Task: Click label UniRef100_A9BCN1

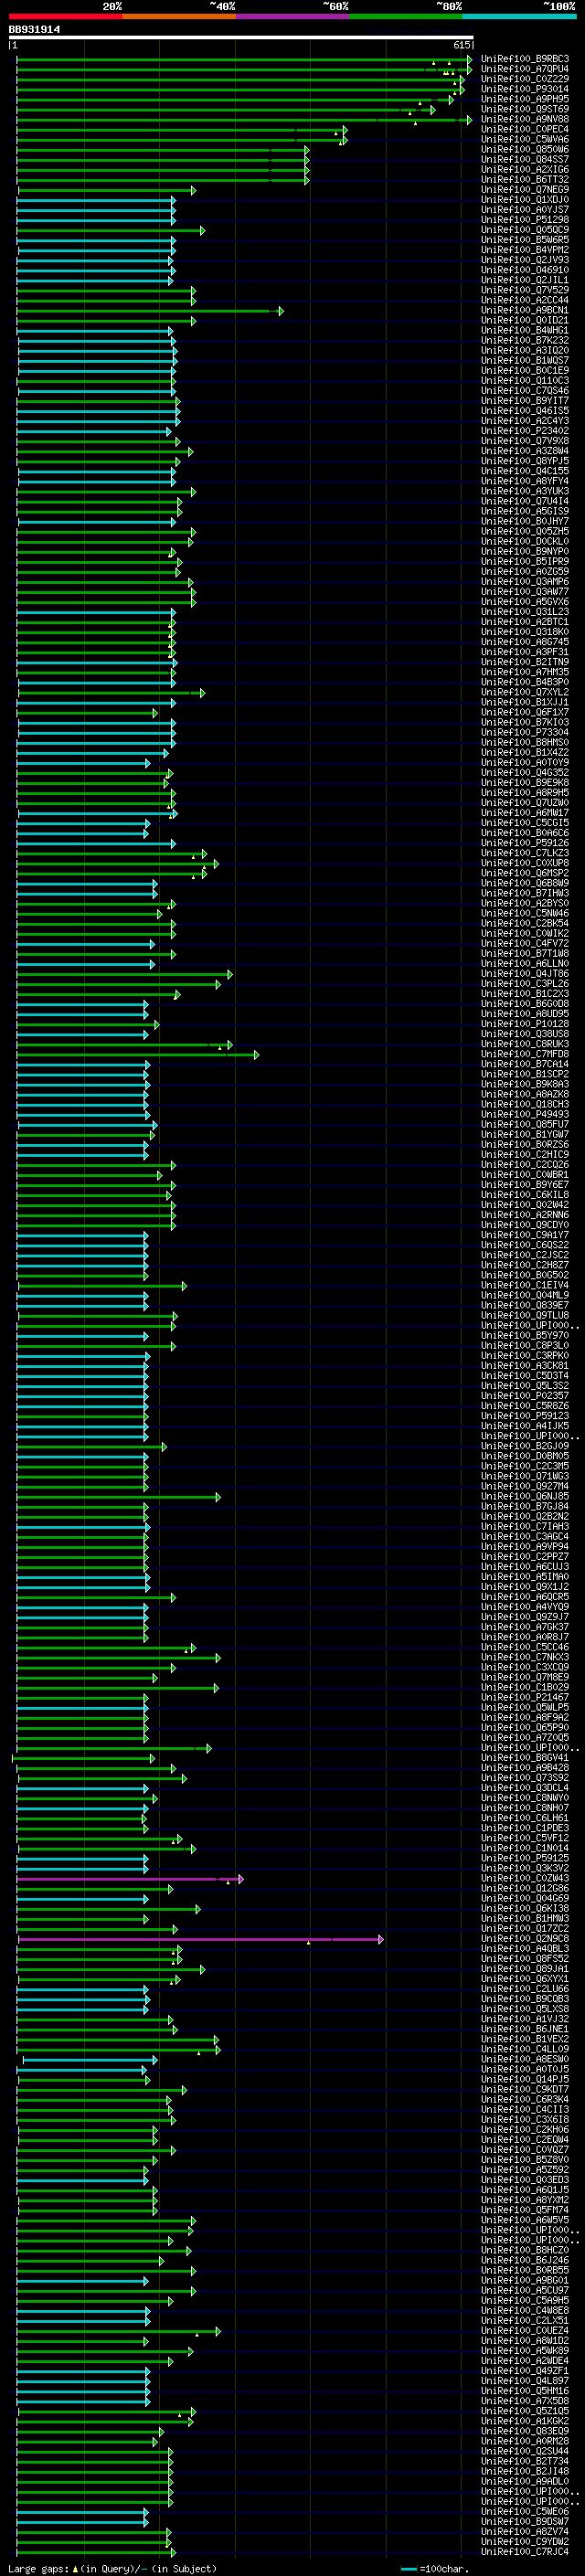Action: pos(524,310)
